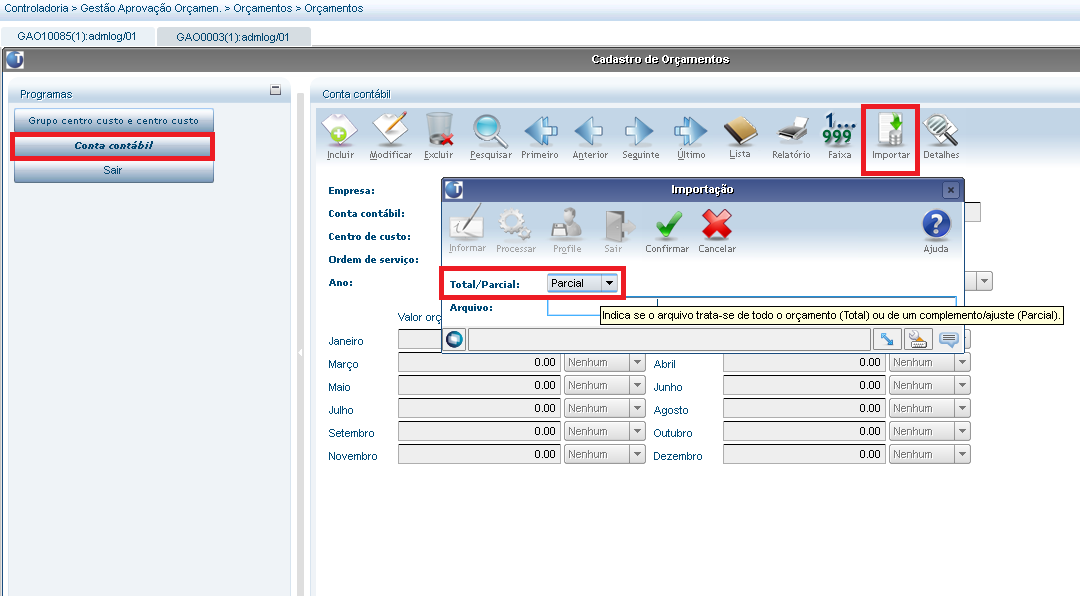Click Conta contábil program button
This screenshot has width=1080, height=596.
(114, 145)
